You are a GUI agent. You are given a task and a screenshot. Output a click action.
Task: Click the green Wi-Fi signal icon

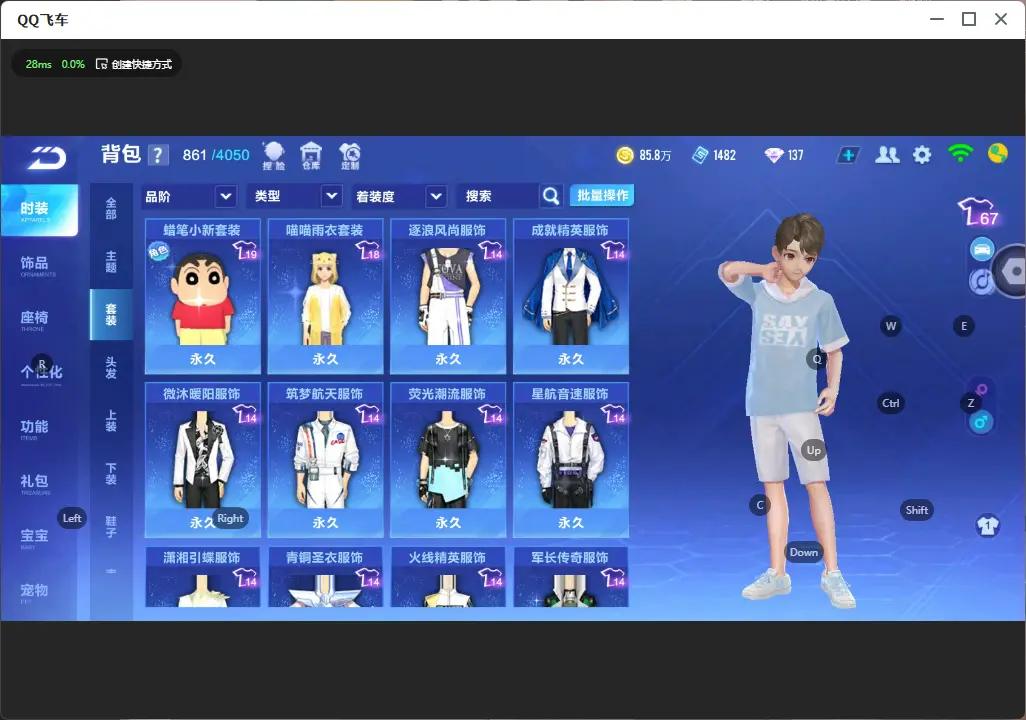960,154
